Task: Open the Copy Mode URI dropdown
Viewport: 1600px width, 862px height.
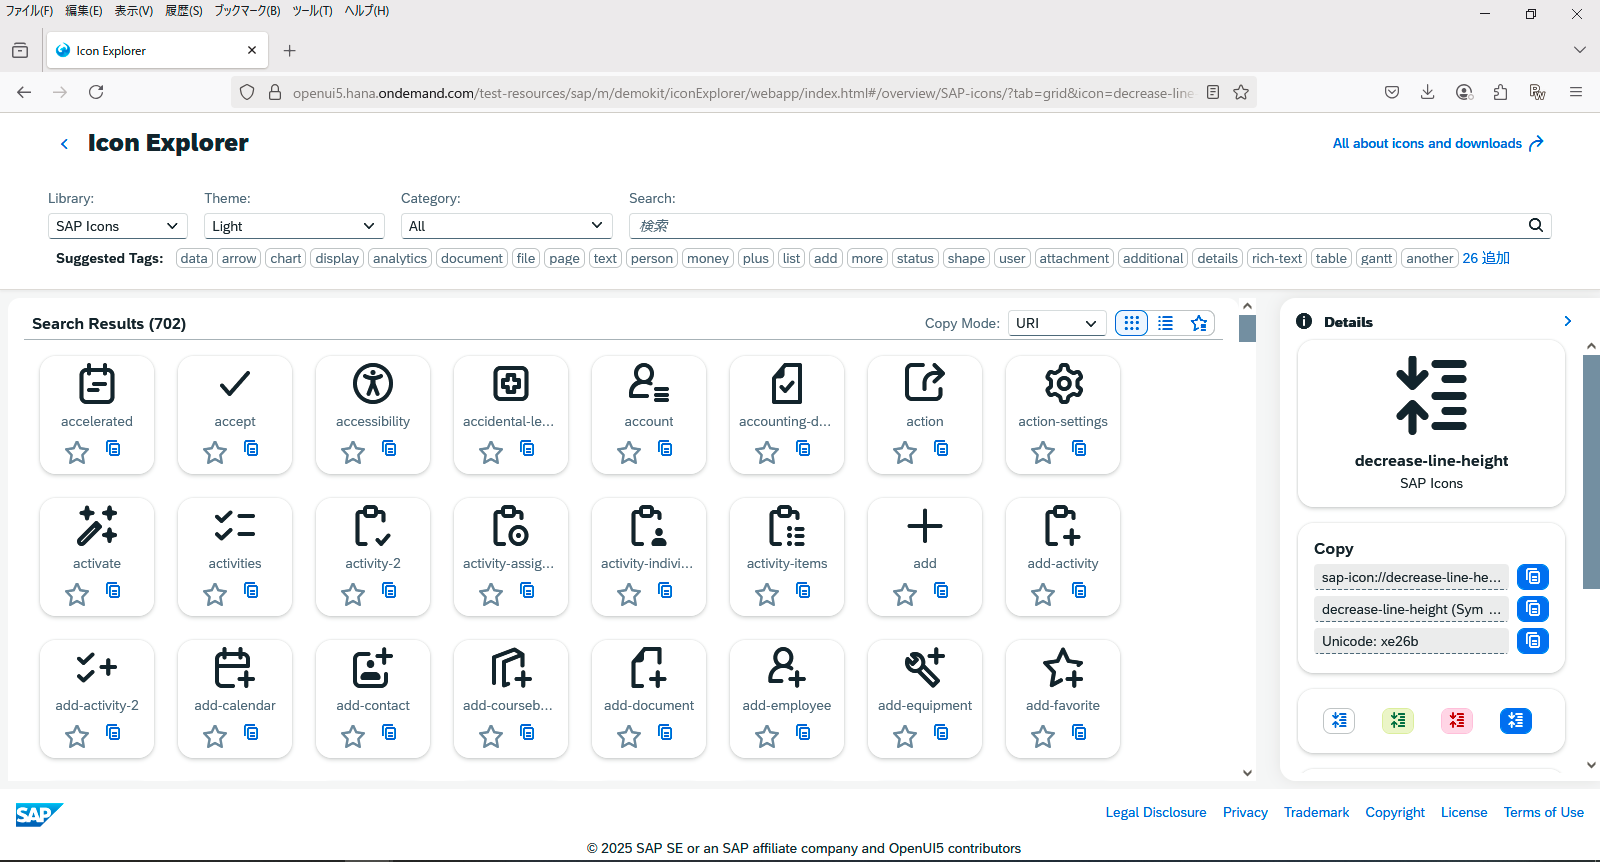Action: click(x=1057, y=323)
